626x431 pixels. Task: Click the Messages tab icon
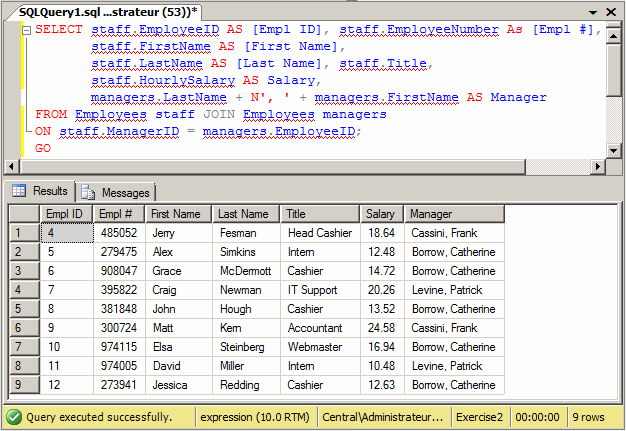click(x=88, y=193)
